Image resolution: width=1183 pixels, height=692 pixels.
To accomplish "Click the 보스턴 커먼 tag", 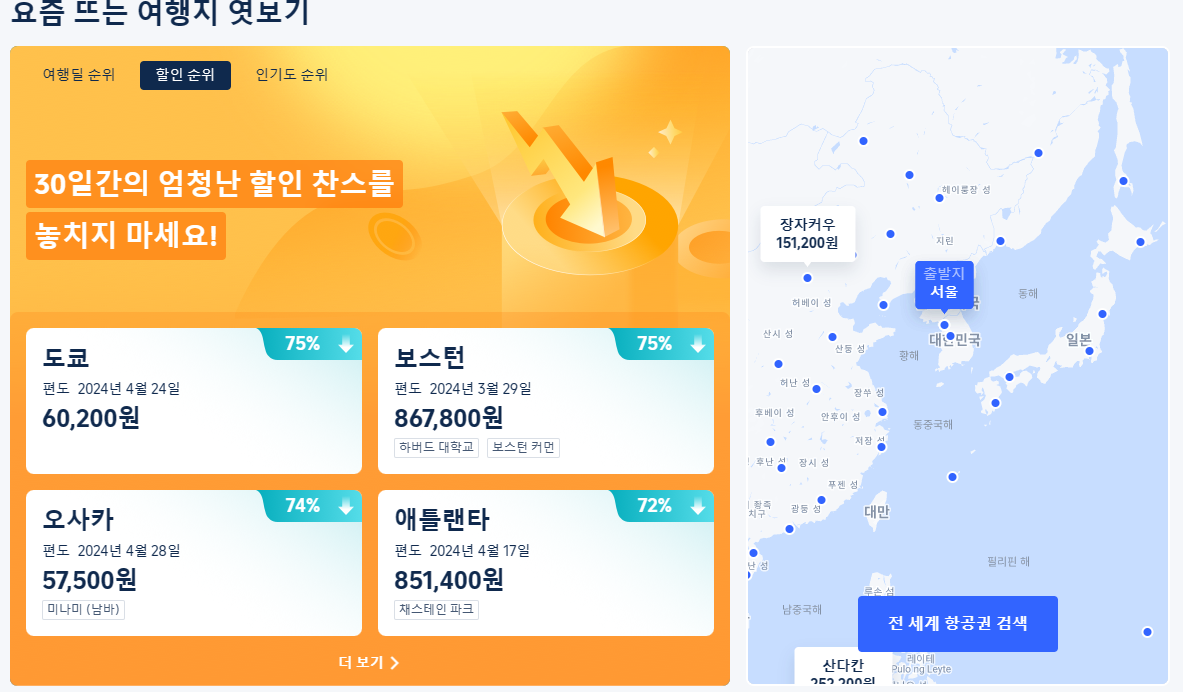I will click(x=526, y=447).
